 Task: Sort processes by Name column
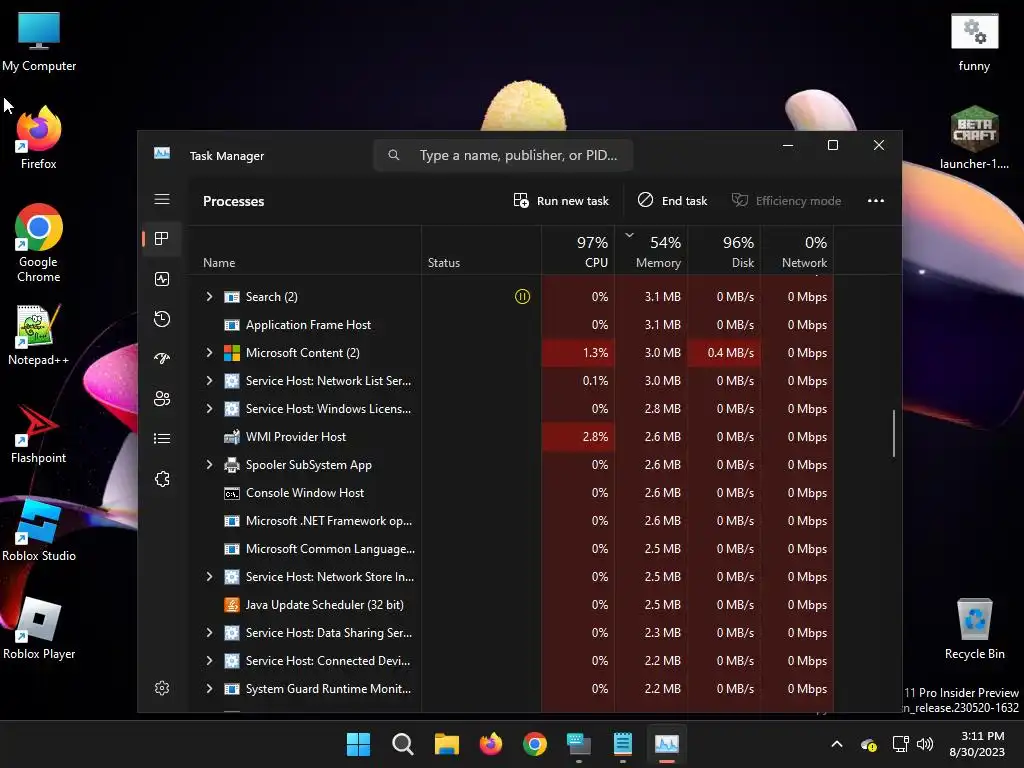point(304,250)
